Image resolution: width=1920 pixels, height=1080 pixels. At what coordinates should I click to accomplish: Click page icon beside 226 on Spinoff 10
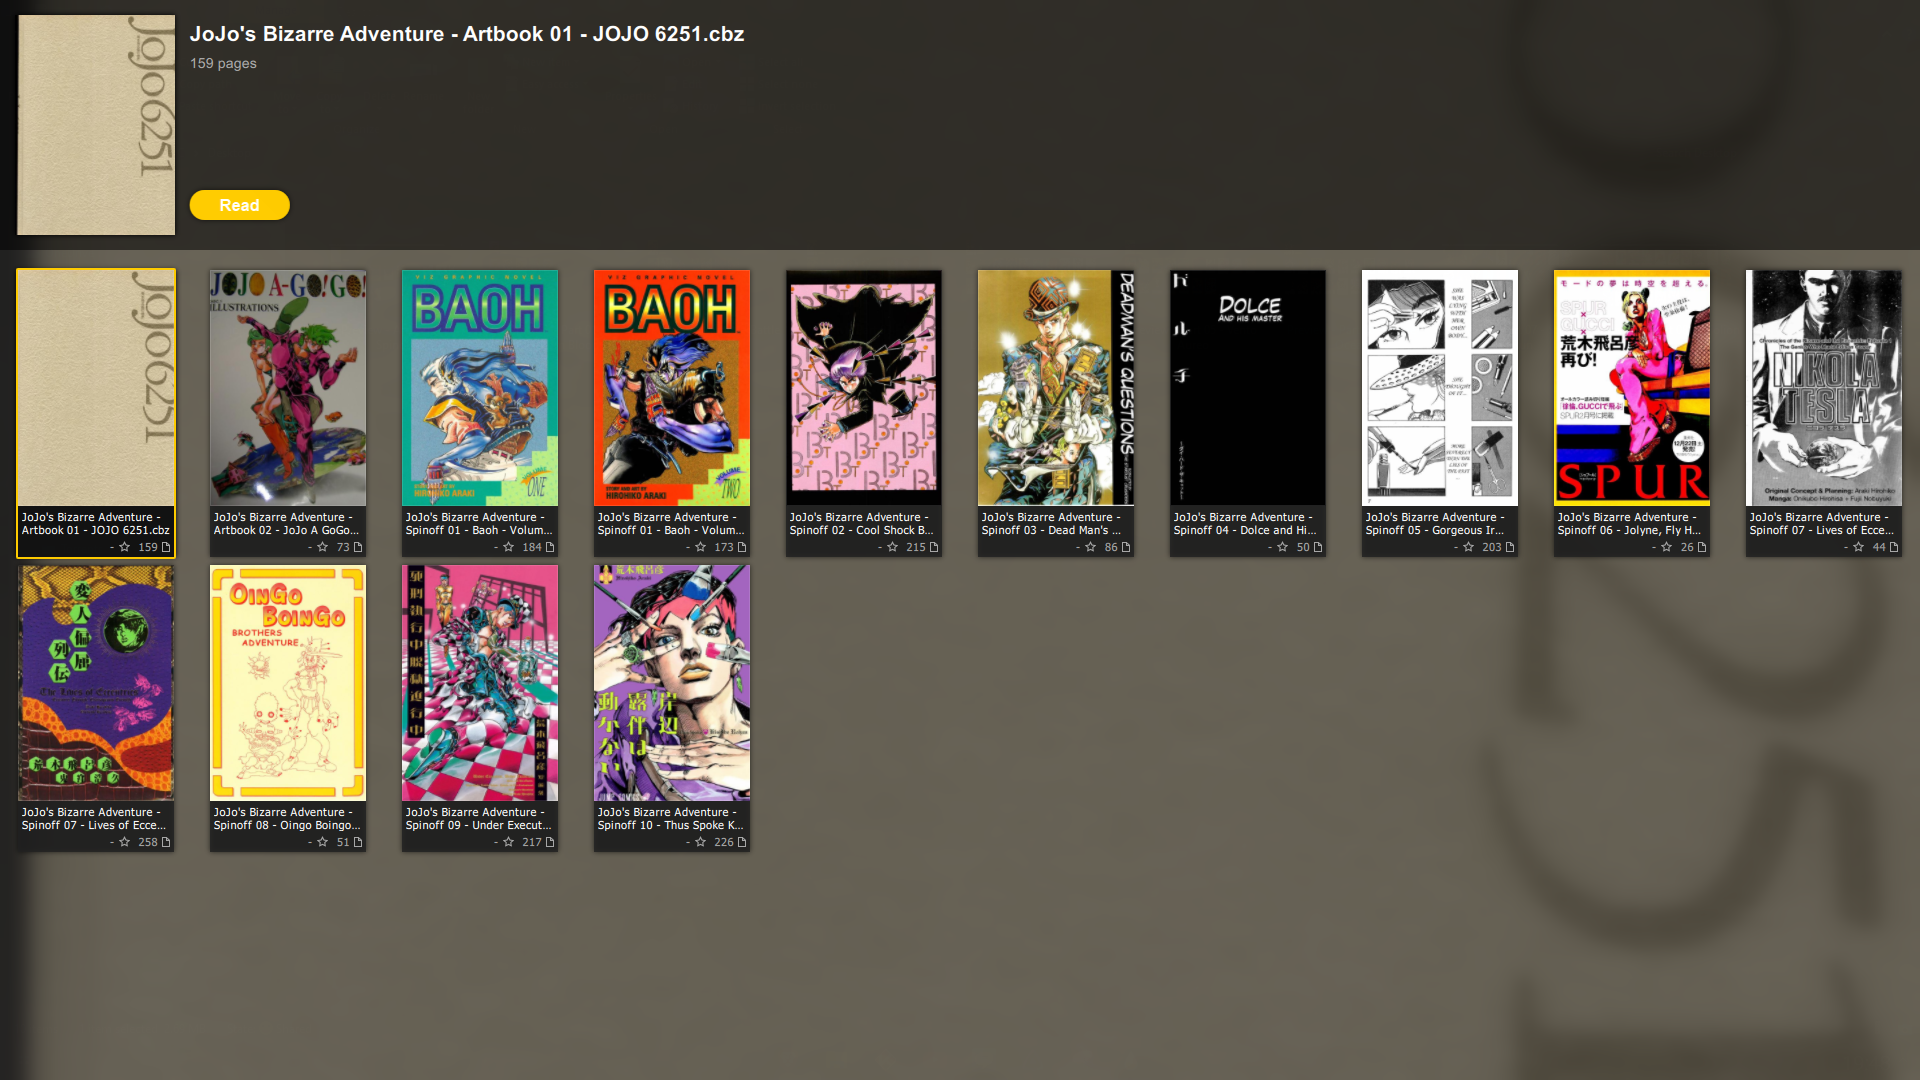(x=742, y=842)
